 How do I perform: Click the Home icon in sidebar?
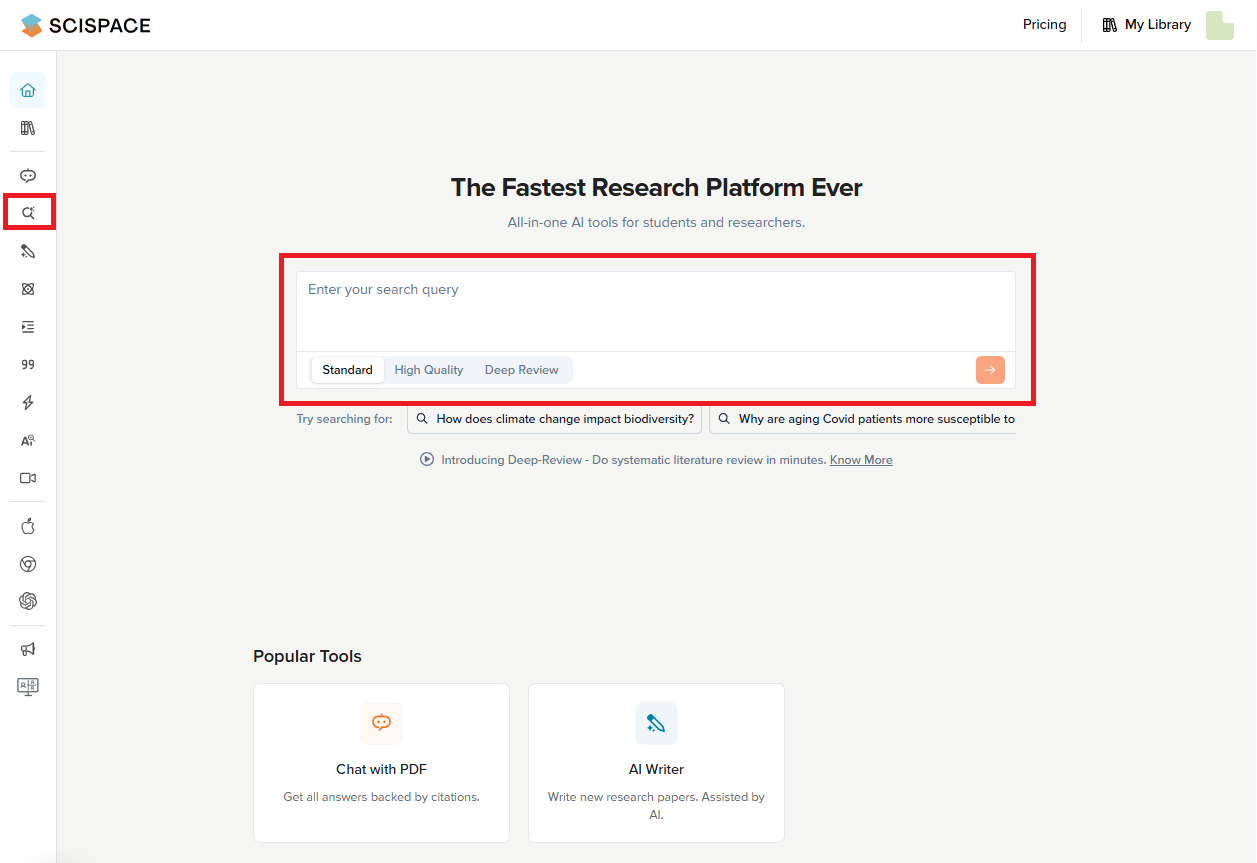[28, 90]
